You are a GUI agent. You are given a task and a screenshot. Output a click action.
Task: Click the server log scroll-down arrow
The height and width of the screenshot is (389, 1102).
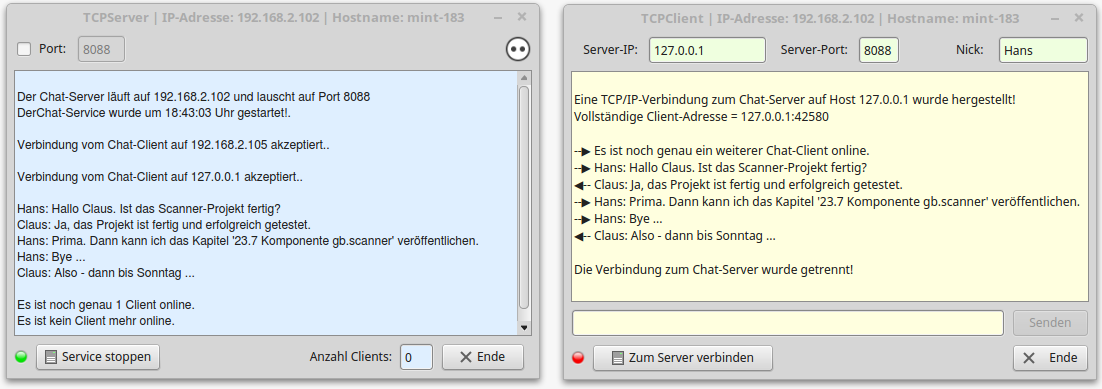tap(524, 328)
